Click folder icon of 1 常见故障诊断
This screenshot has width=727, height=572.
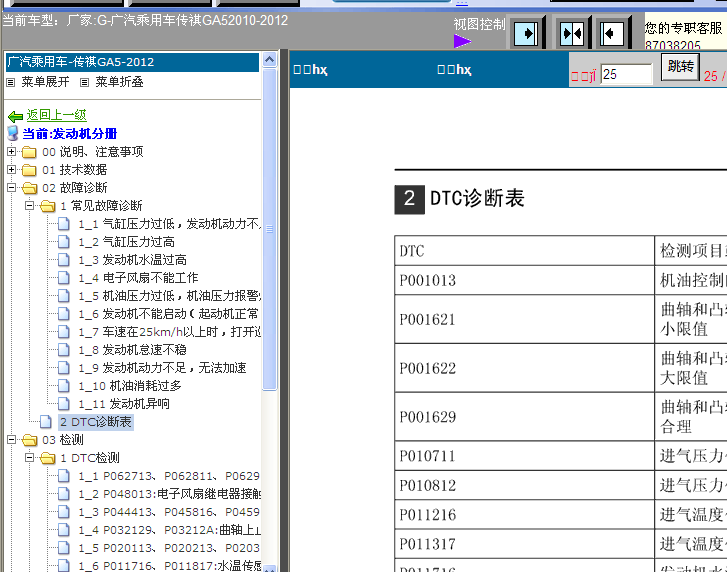pyautogui.click(x=48, y=206)
